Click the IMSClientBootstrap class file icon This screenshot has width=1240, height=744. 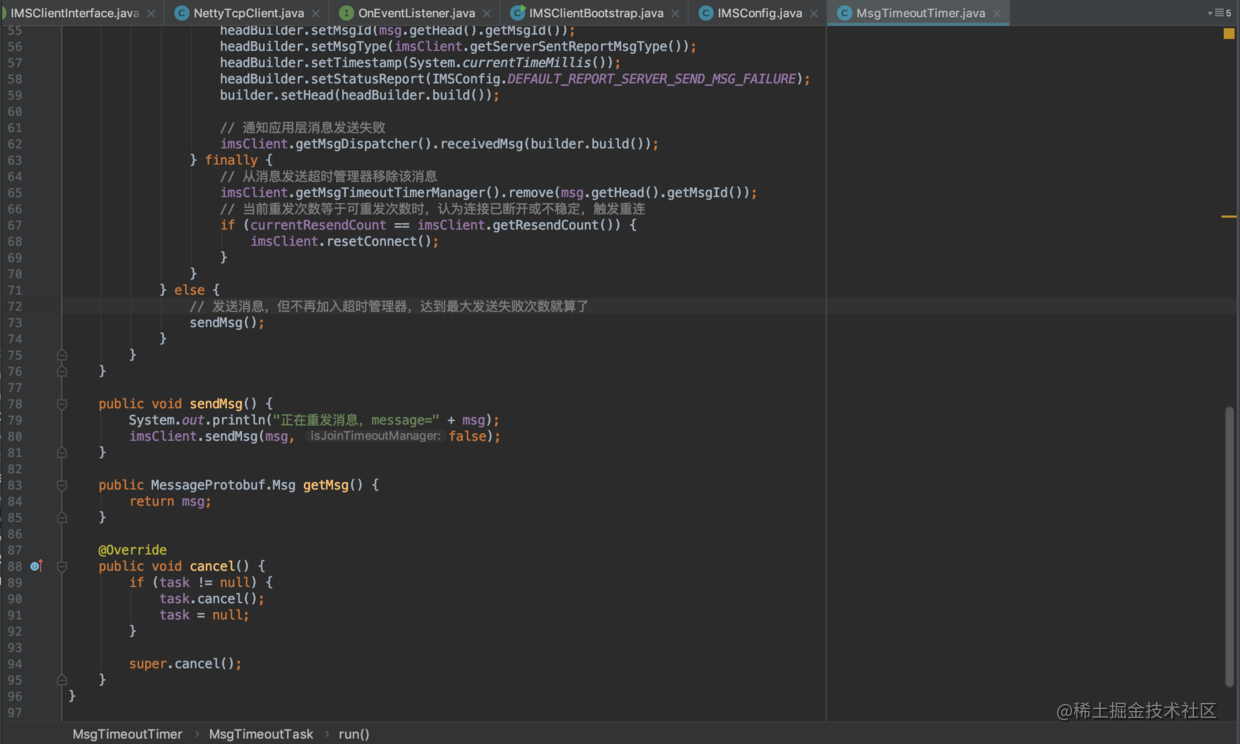click(517, 13)
